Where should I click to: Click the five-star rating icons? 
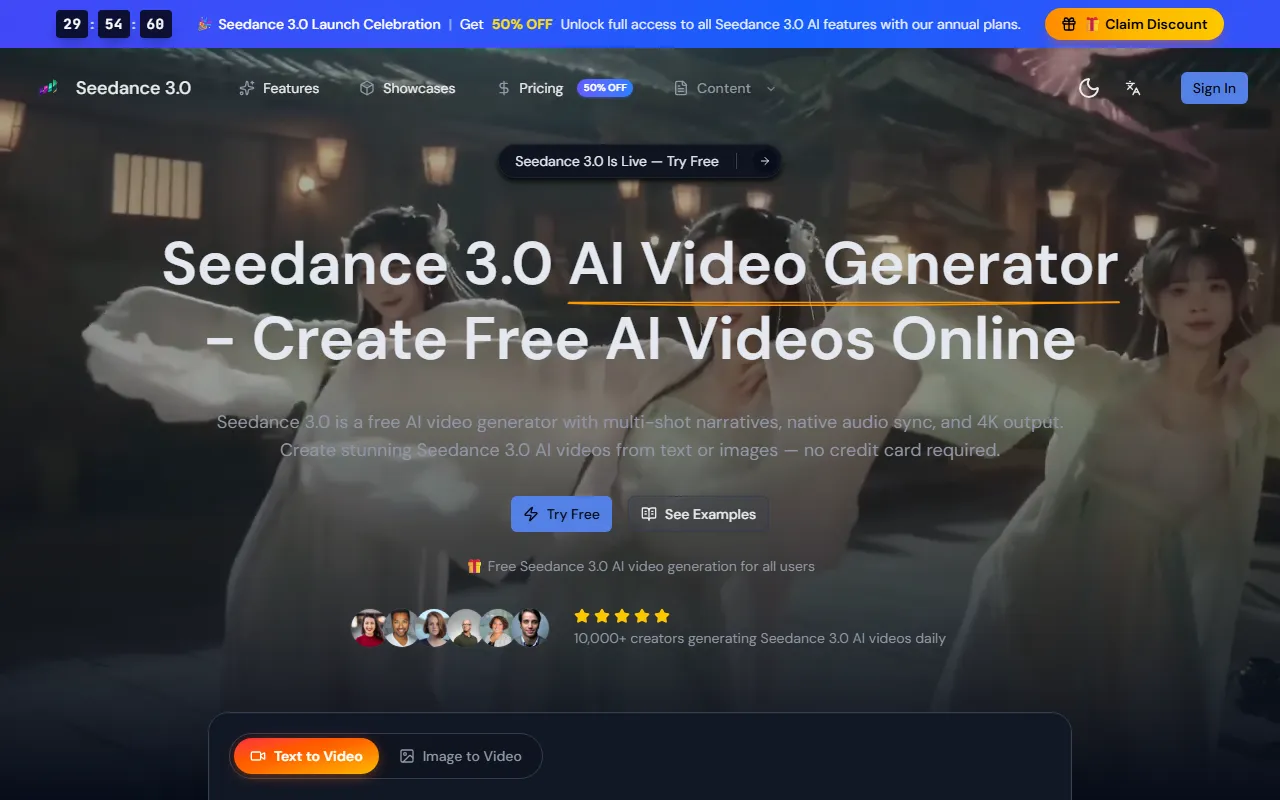(x=621, y=616)
